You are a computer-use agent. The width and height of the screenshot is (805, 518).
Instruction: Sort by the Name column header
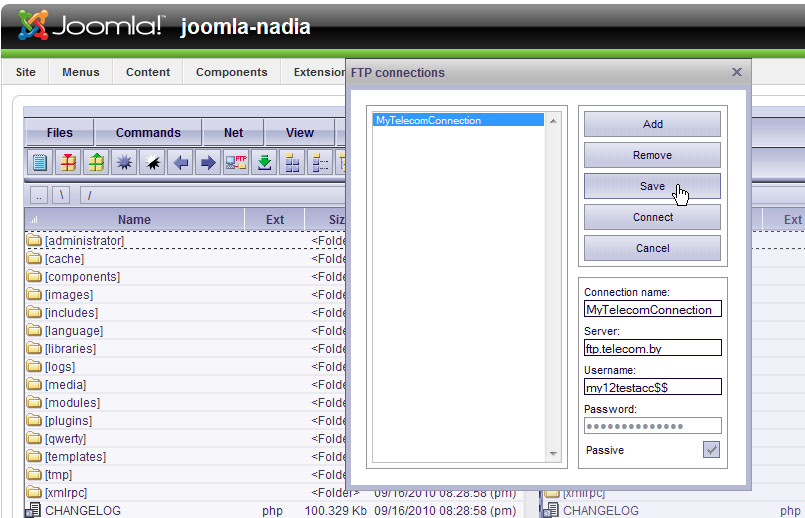click(x=135, y=220)
